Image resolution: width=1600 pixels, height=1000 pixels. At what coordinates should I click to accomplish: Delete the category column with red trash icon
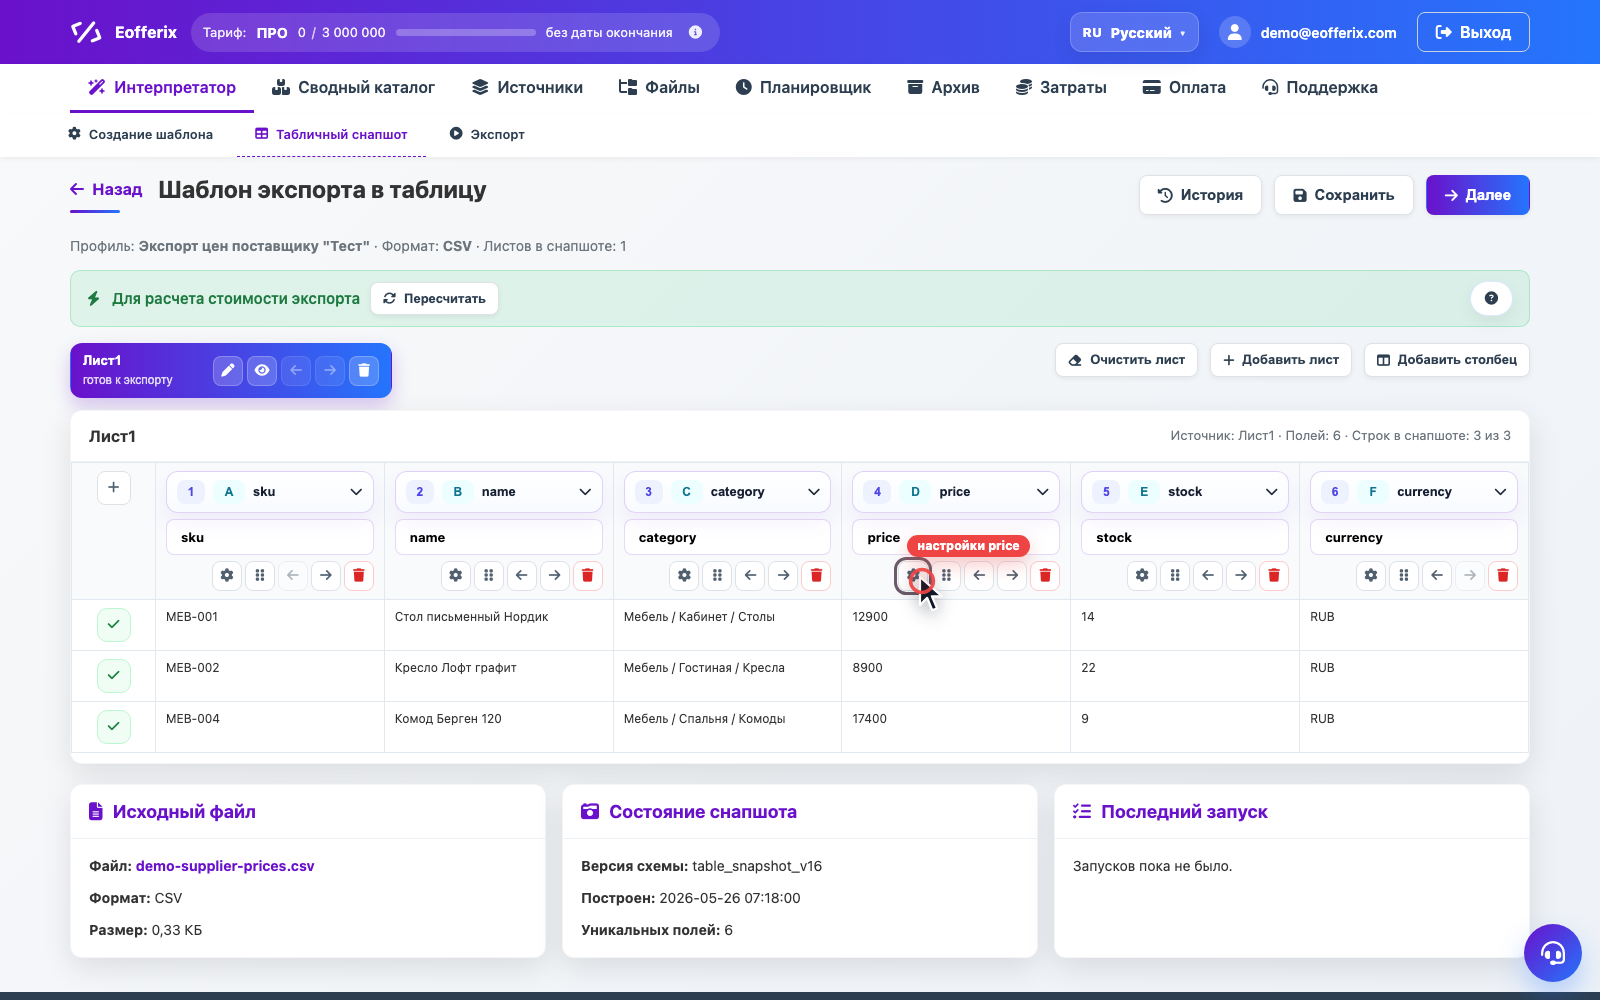tap(816, 575)
